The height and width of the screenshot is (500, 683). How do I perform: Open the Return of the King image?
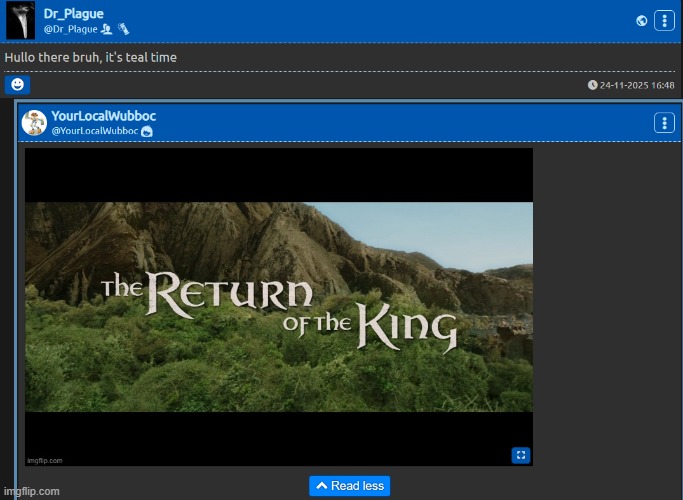[278, 306]
